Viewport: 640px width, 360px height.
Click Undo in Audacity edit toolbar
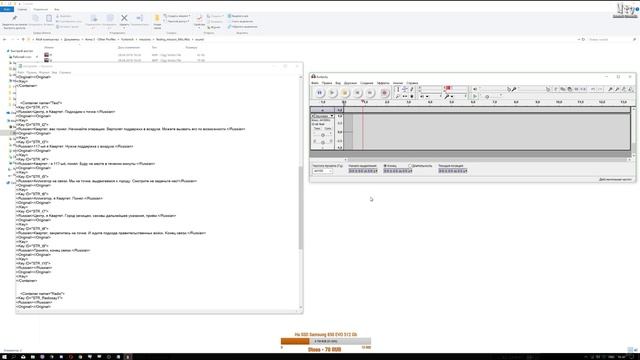[593, 89]
